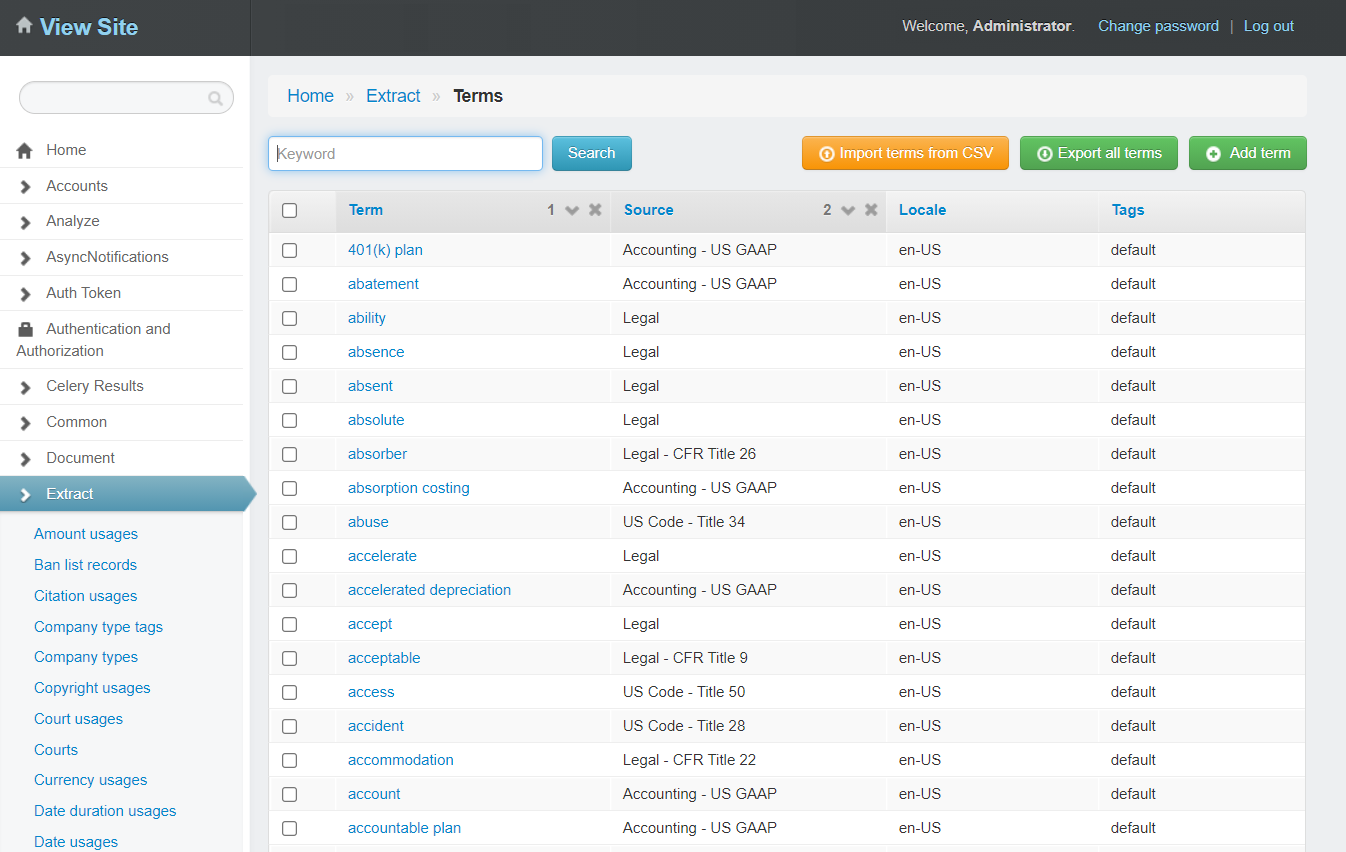Click "US Code - Title 34" cell

point(684,522)
